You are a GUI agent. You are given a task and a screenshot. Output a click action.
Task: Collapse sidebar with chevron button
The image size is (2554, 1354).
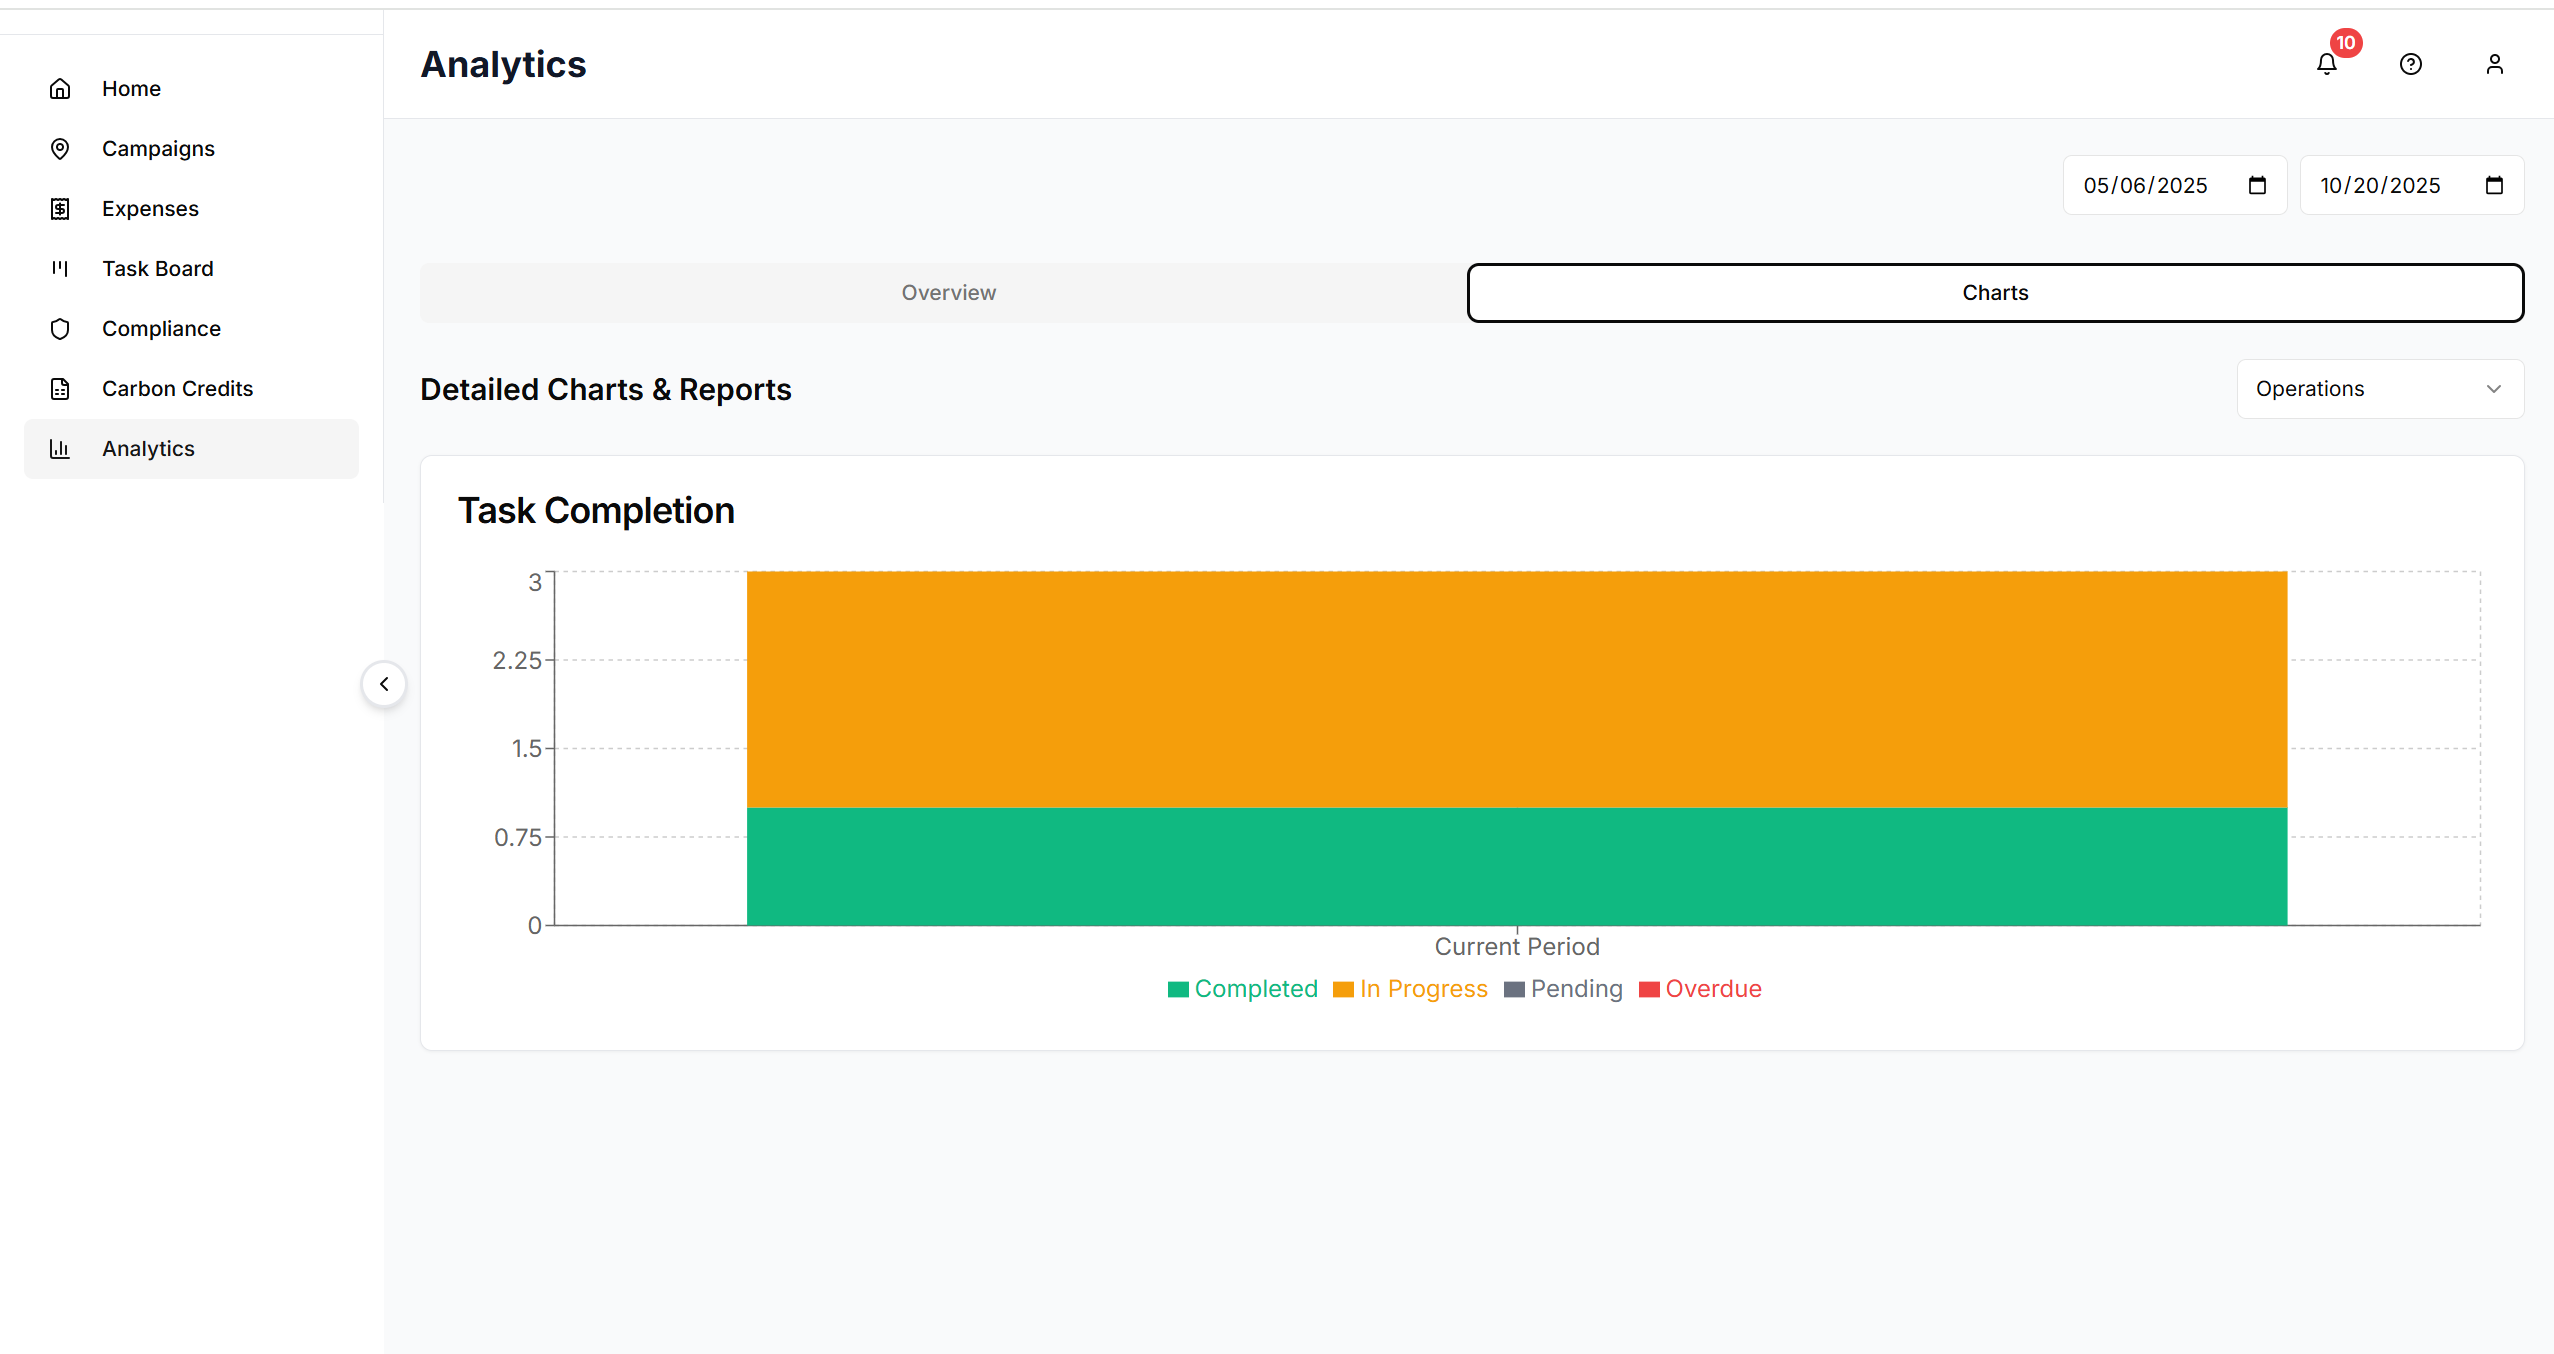click(384, 684)
